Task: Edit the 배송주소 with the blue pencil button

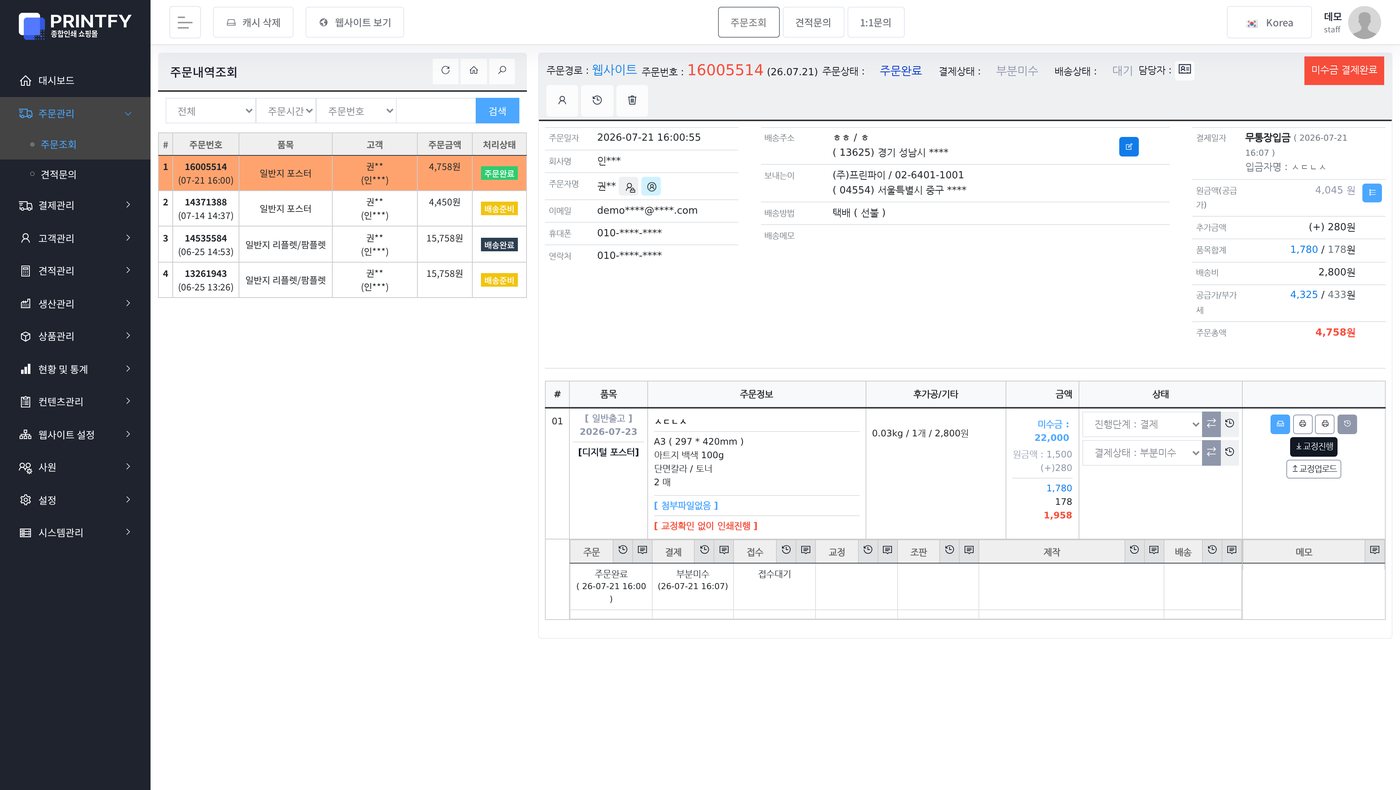Action: pos(1128,147)
